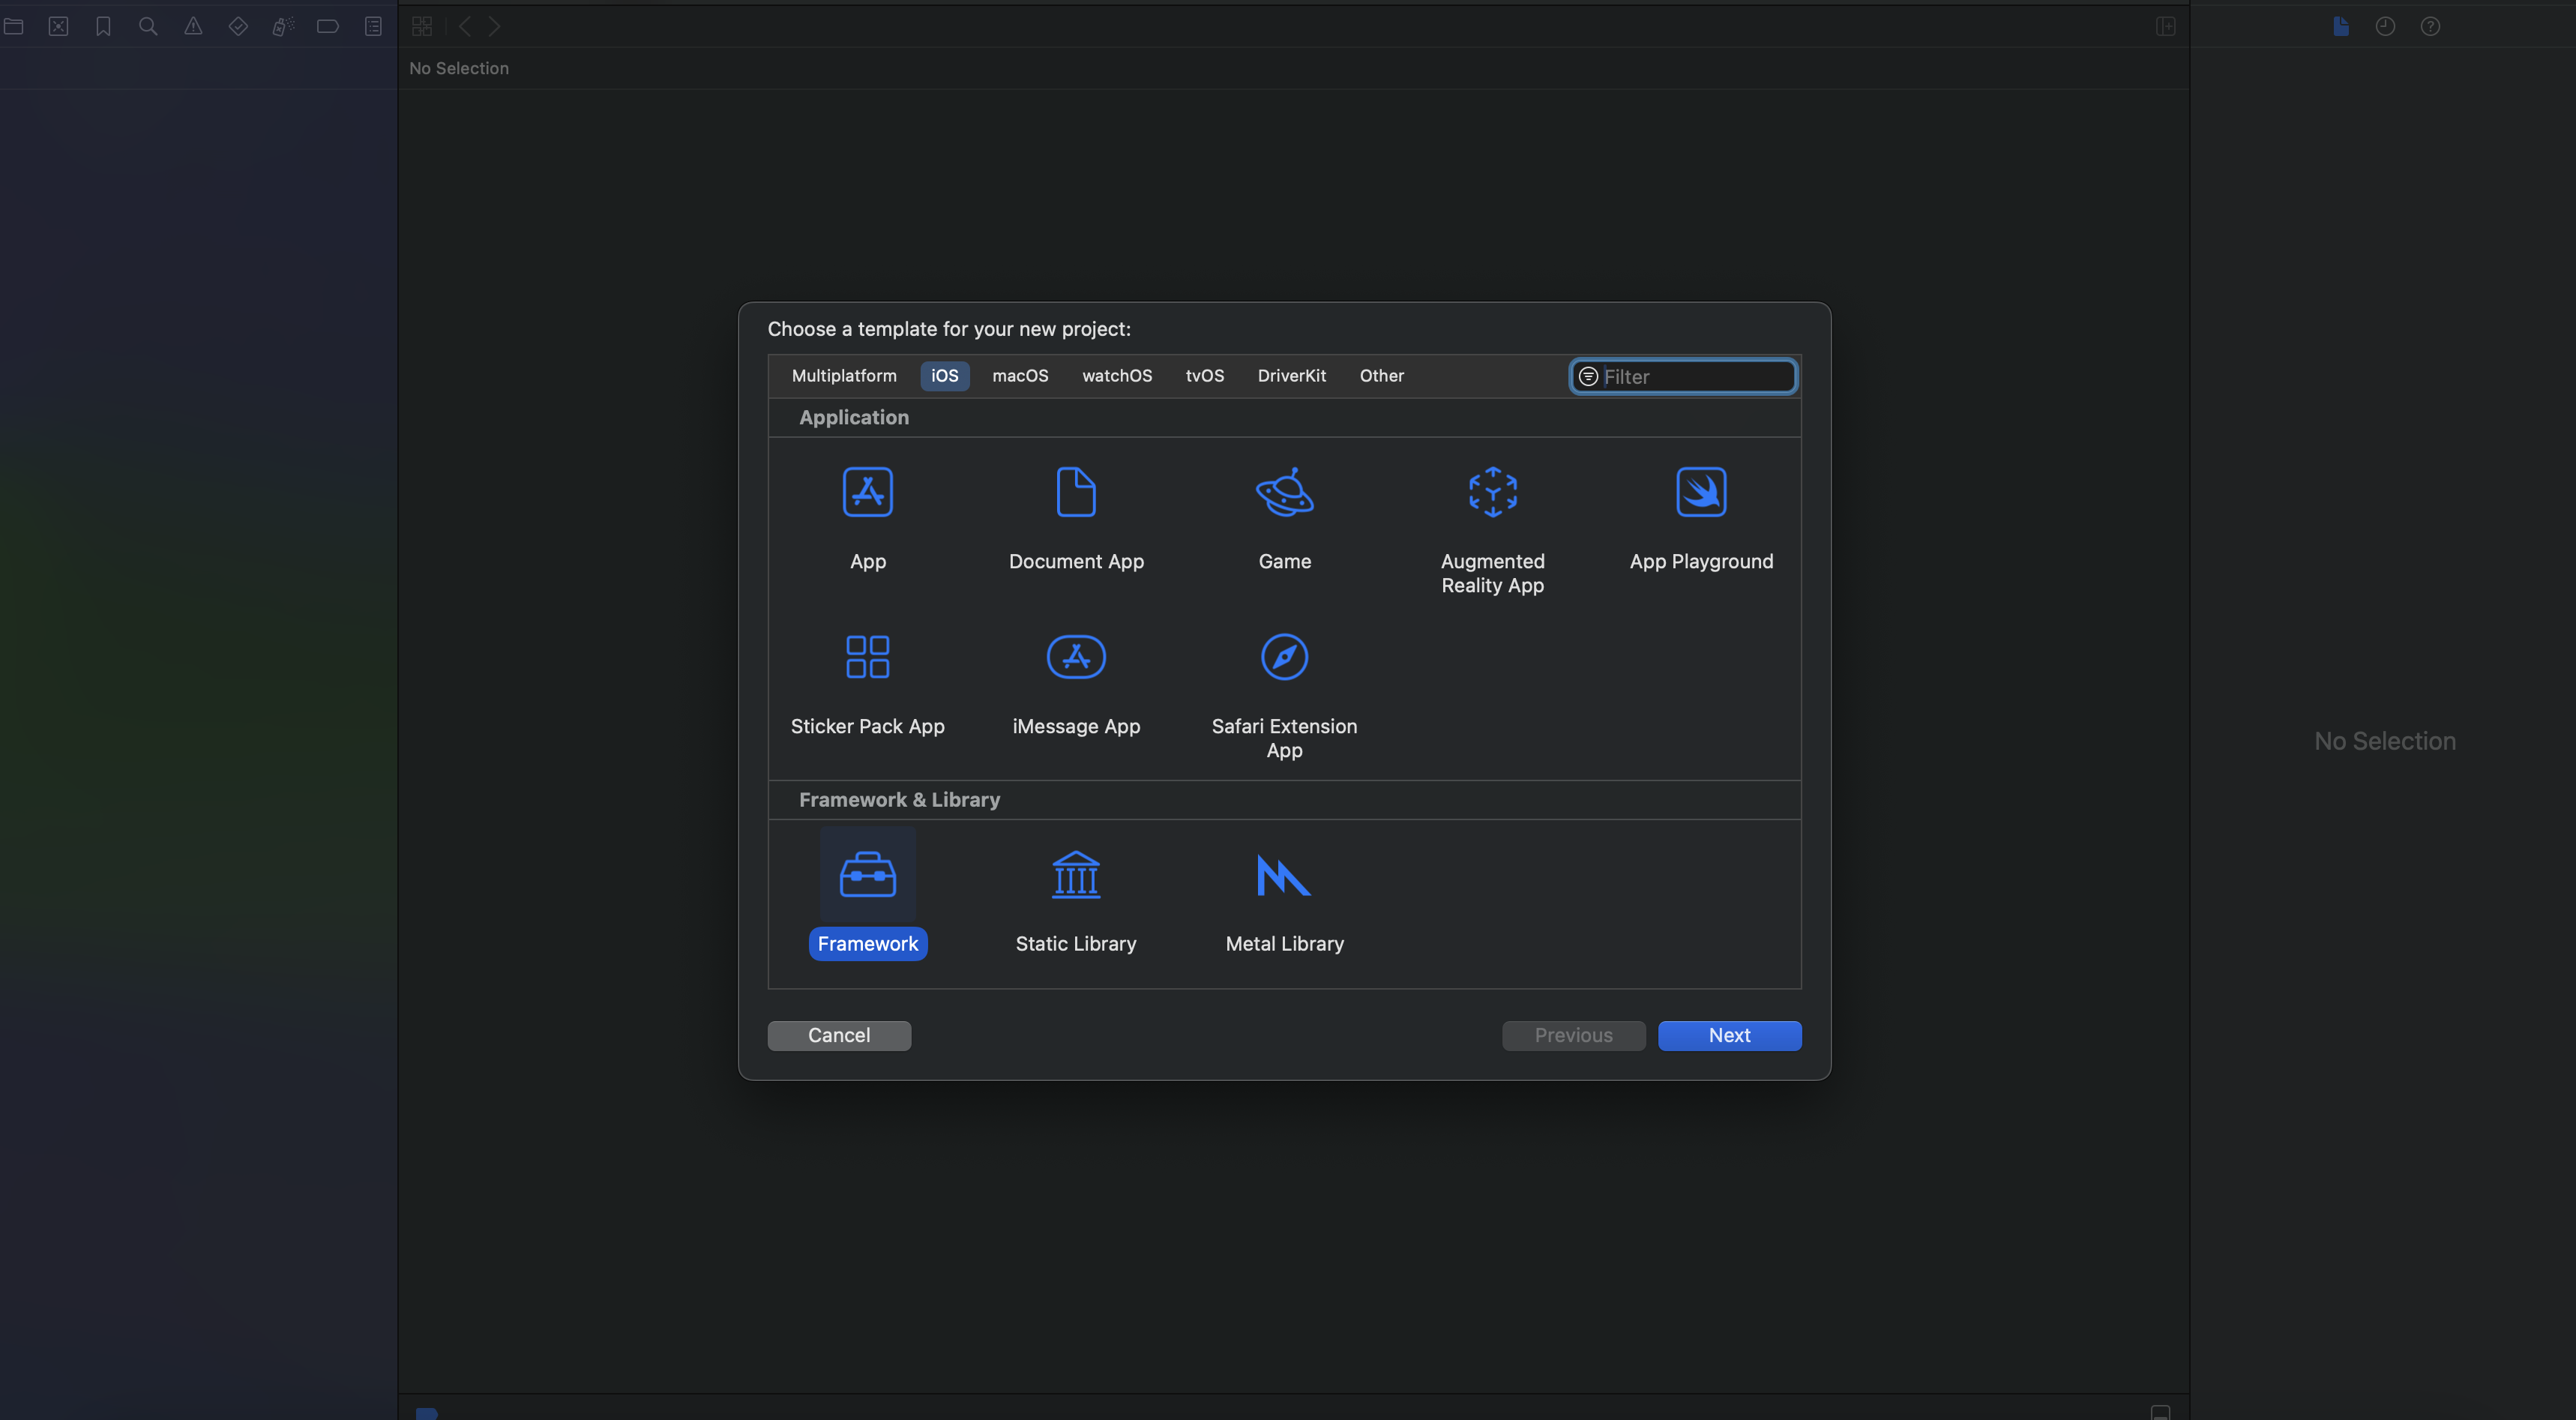Image resolution: width=2576 pixels, height=1420 pixels.
Task: Cancel the new project dialog
Action: pos(839,1036)
